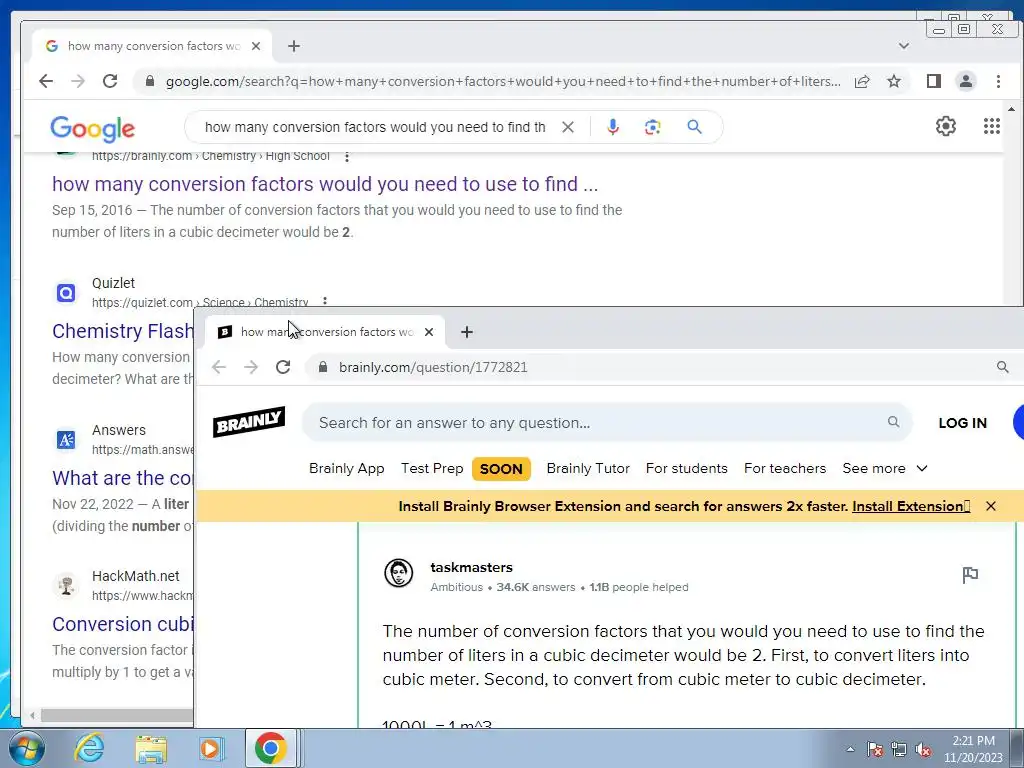The height and width of the screenshot is (768, 1024).
Task: Expand the tab search chevron in Google window
Action: (x=904, y=46)
